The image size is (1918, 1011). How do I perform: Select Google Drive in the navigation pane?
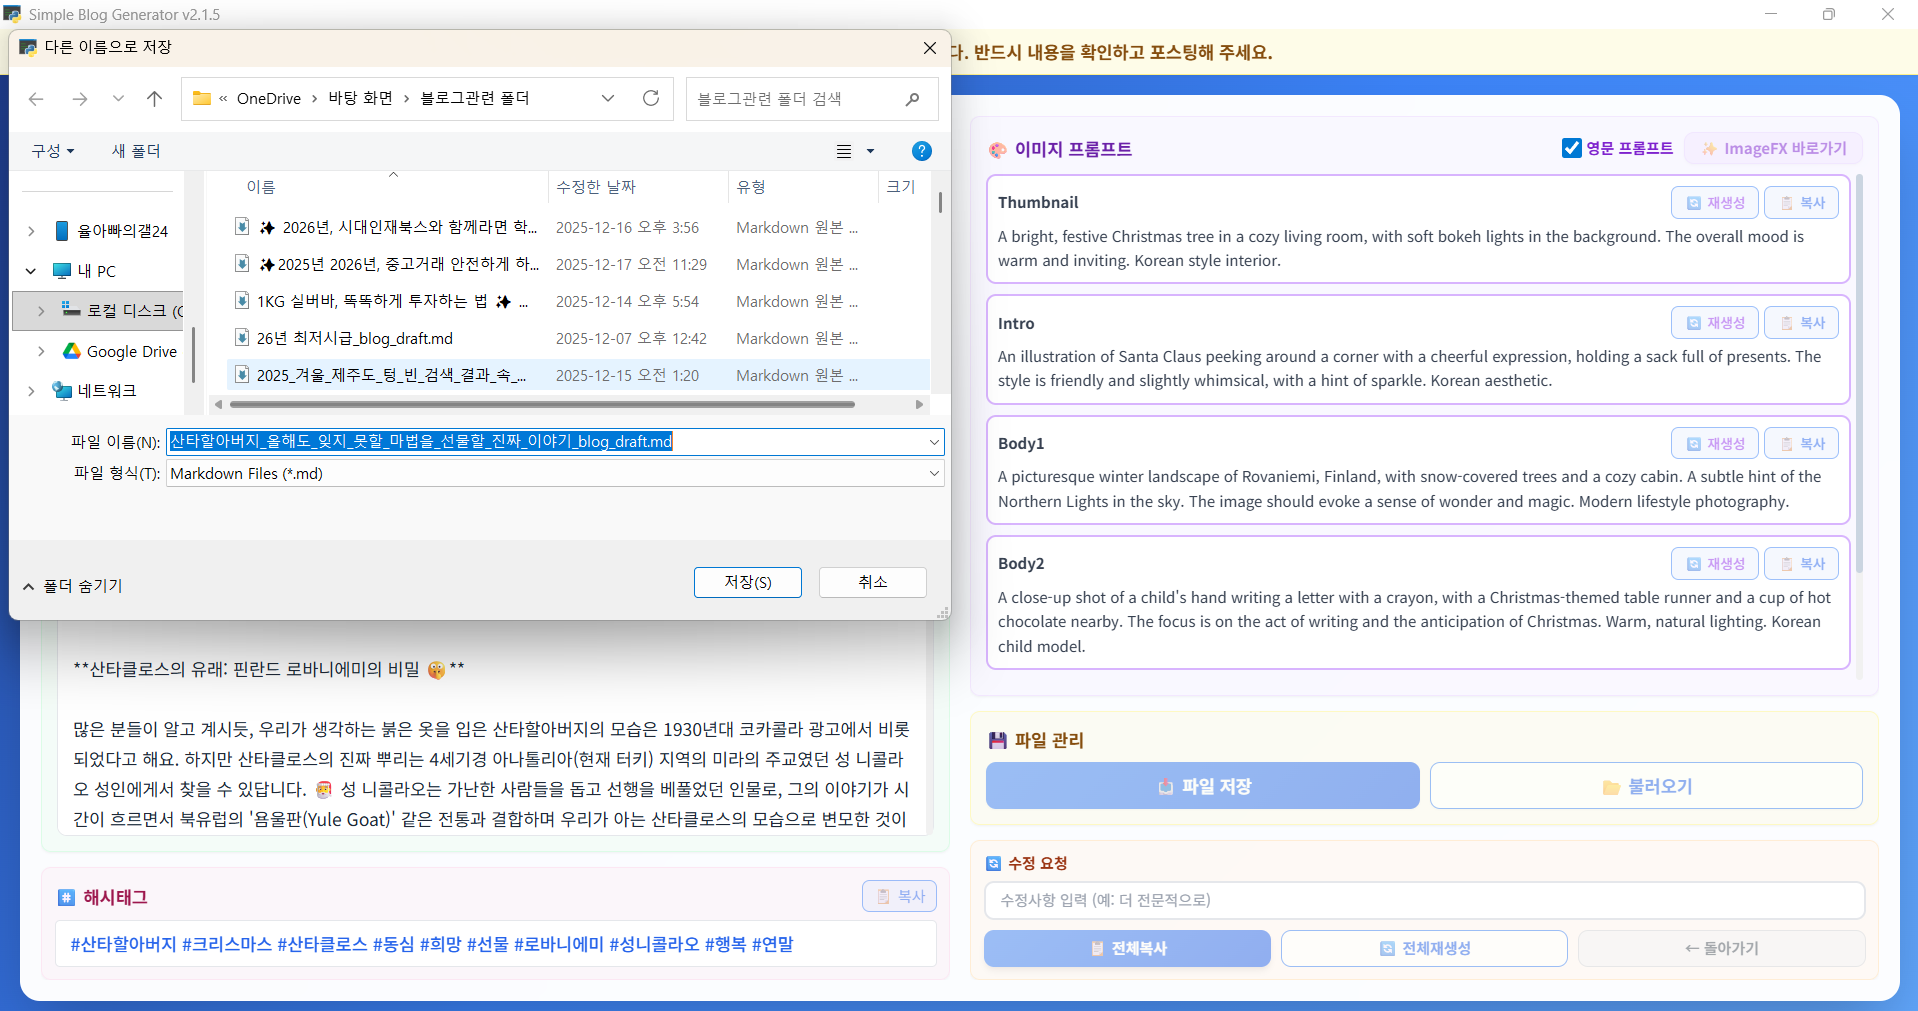click(x=131, y=351)
